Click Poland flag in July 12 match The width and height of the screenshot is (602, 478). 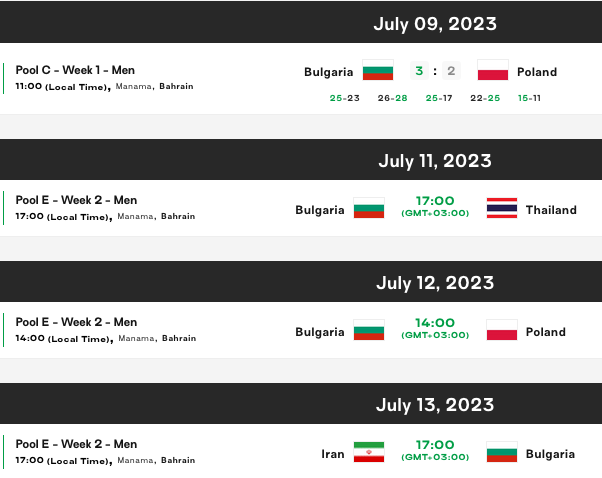(502, 332)
